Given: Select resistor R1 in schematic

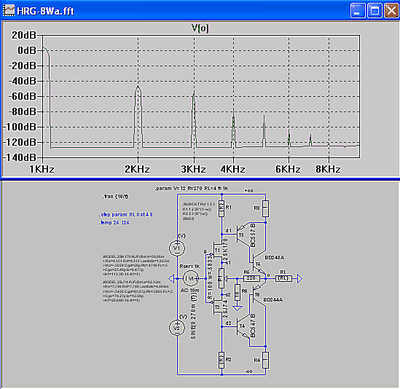Looking at the screenshot, I should 221,208.
